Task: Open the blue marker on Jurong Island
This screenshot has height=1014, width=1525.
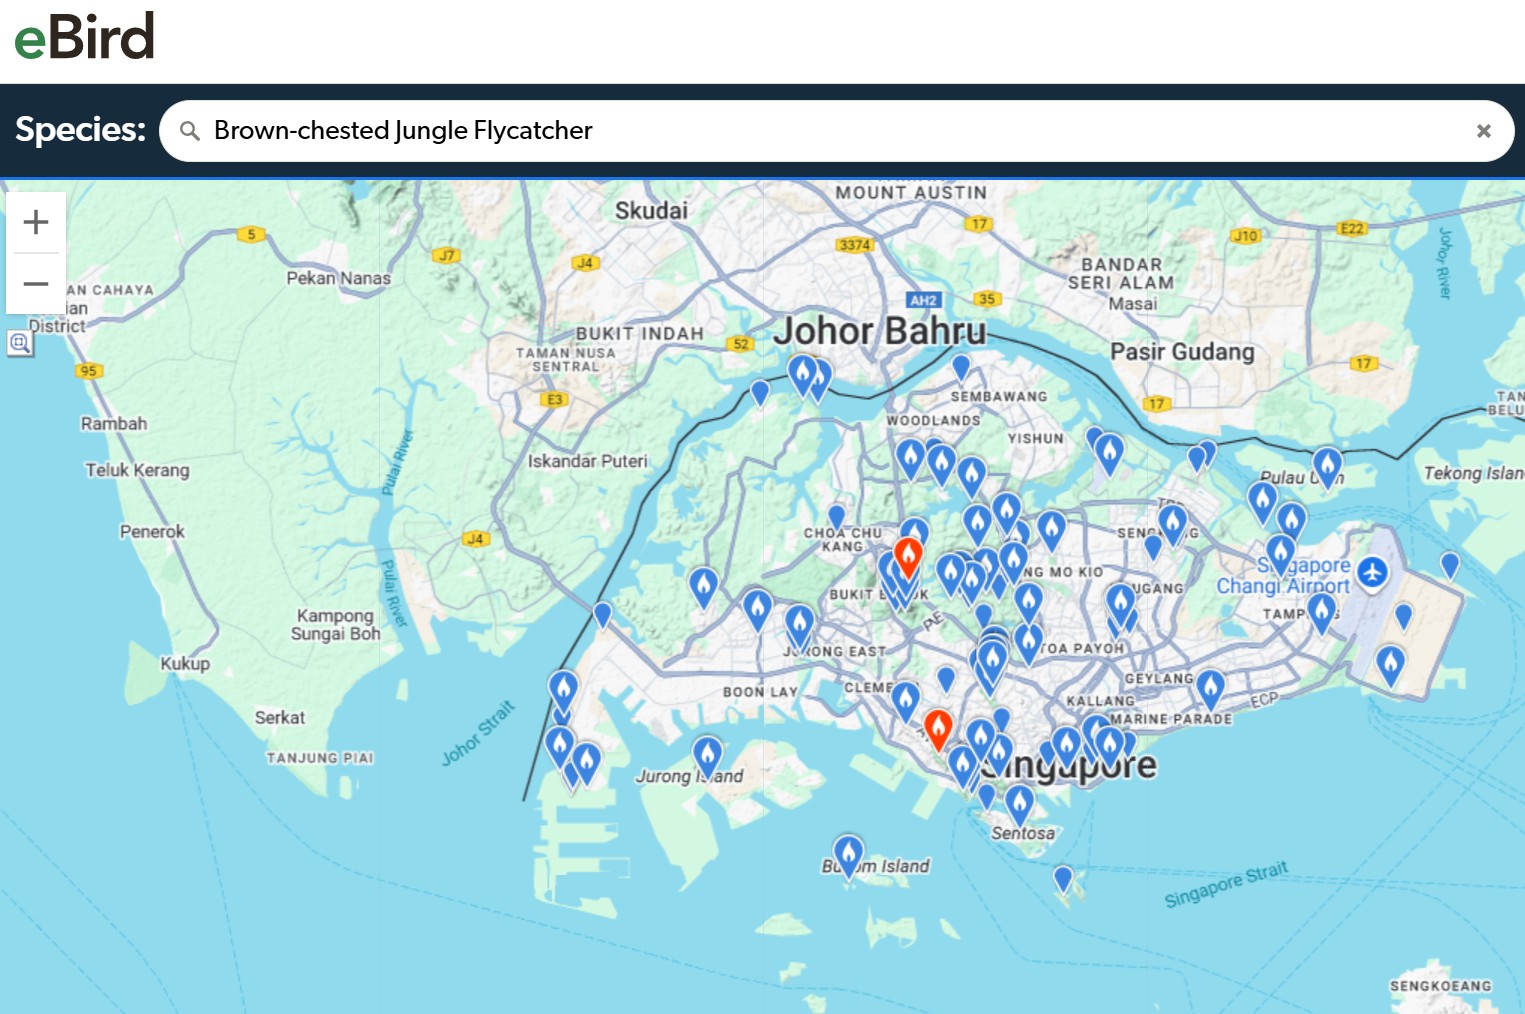Action: [x=707, y=755]
